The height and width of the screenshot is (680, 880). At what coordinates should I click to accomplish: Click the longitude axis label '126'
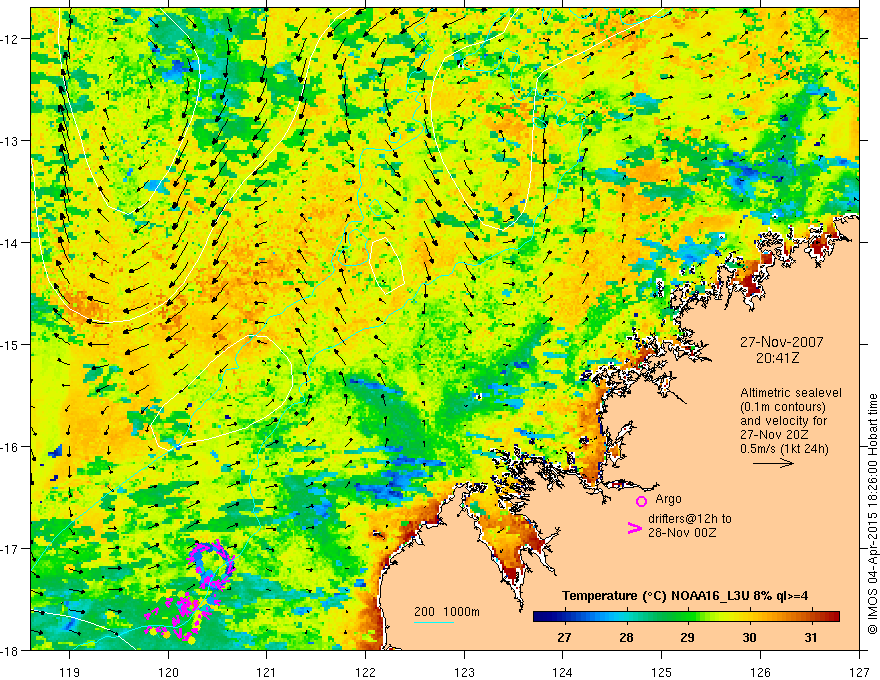[x=760, y=672]
